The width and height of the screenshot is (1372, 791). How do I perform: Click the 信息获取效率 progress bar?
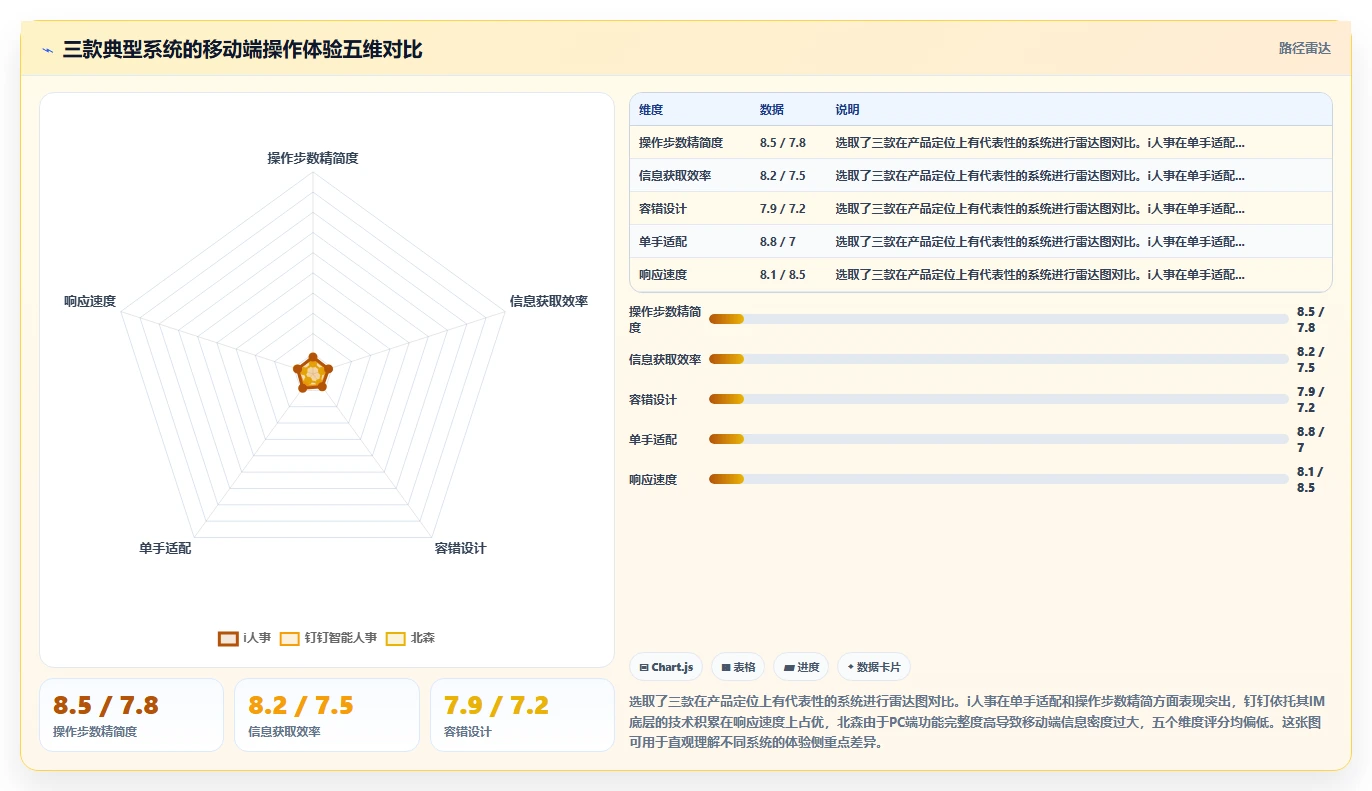(998, 359)
